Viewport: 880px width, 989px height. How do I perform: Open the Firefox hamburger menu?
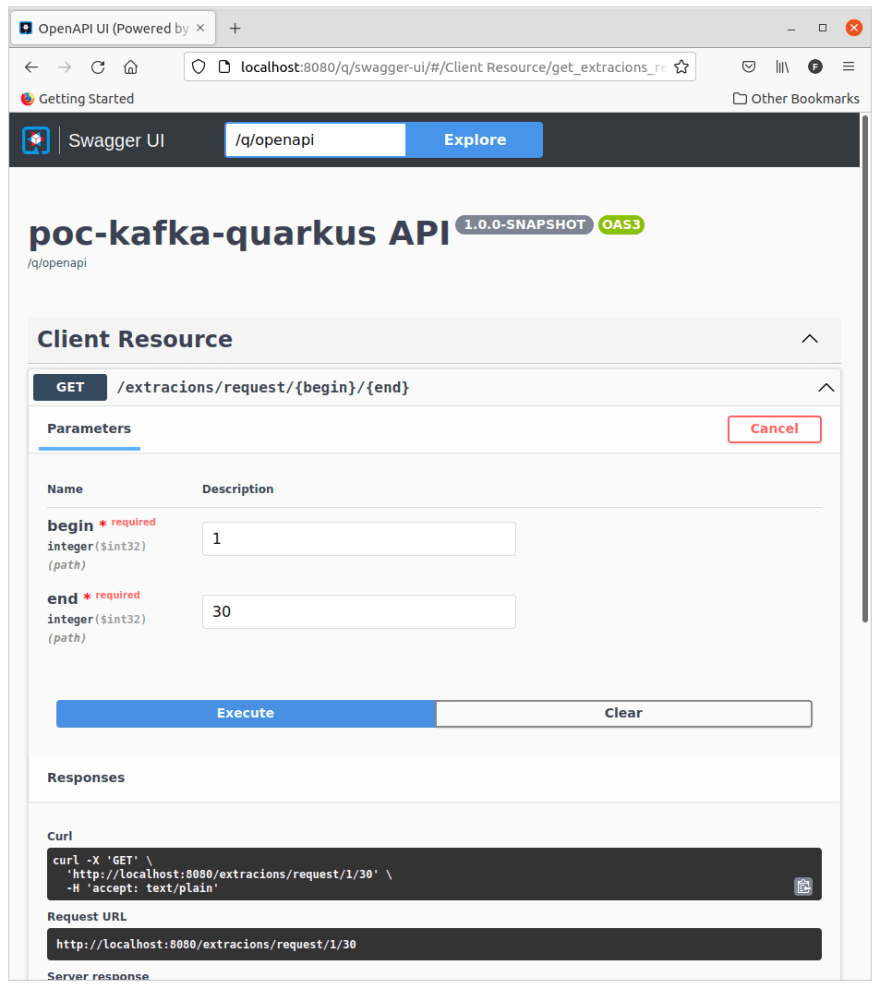coord(848,67)
